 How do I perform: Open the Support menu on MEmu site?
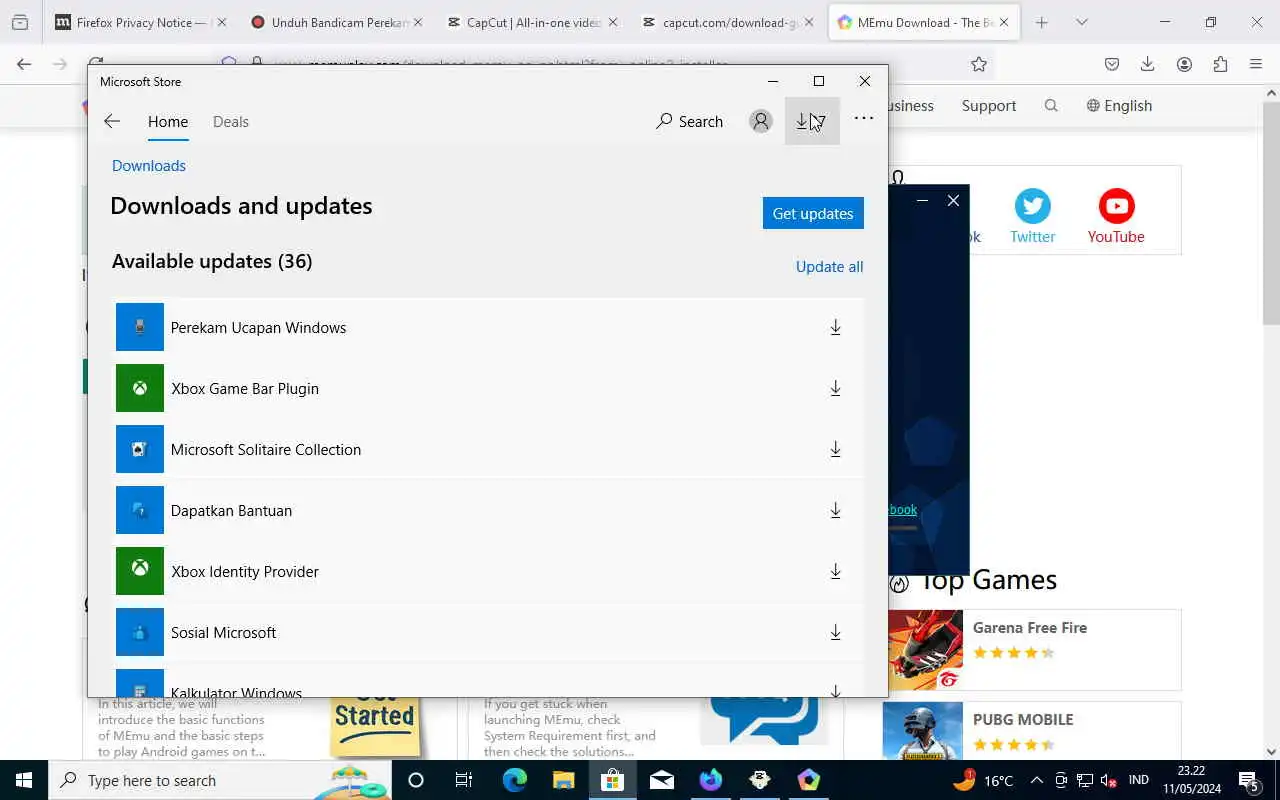[989, 105]
